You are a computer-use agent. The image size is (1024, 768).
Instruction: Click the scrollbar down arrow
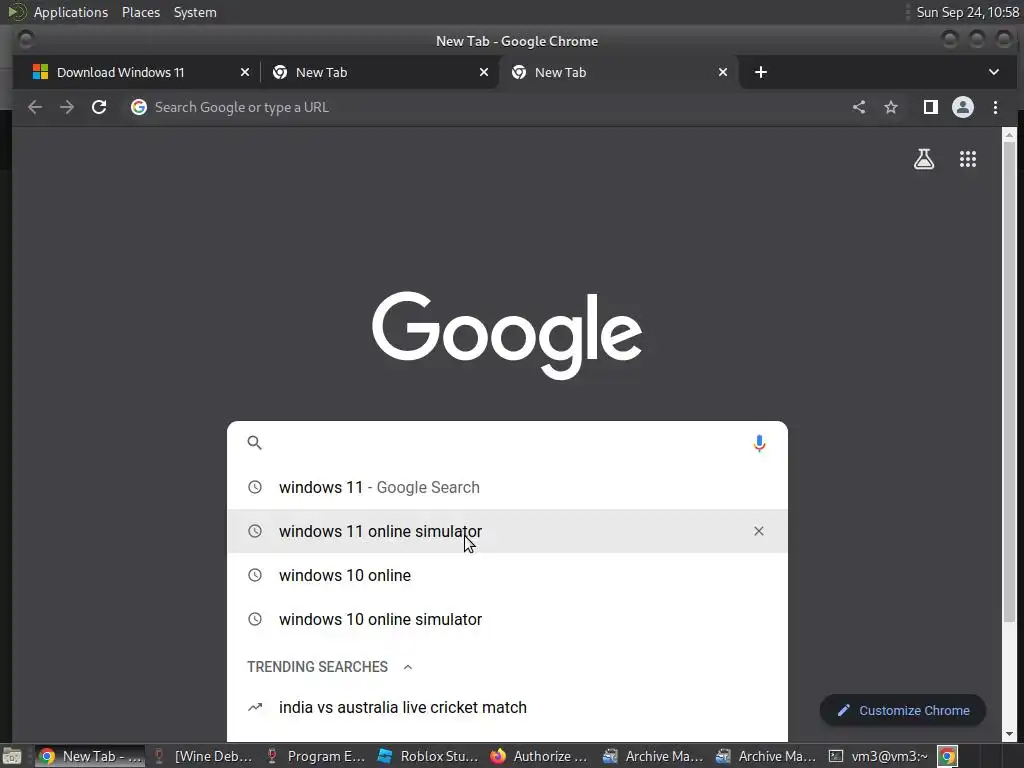click(1009, 734)
